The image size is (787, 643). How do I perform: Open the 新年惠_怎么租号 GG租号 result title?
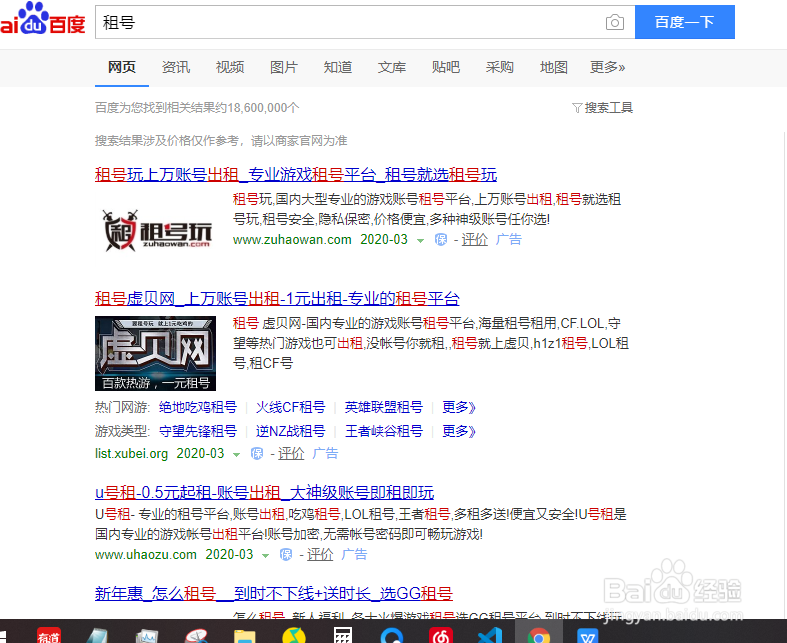coord(274,593)
